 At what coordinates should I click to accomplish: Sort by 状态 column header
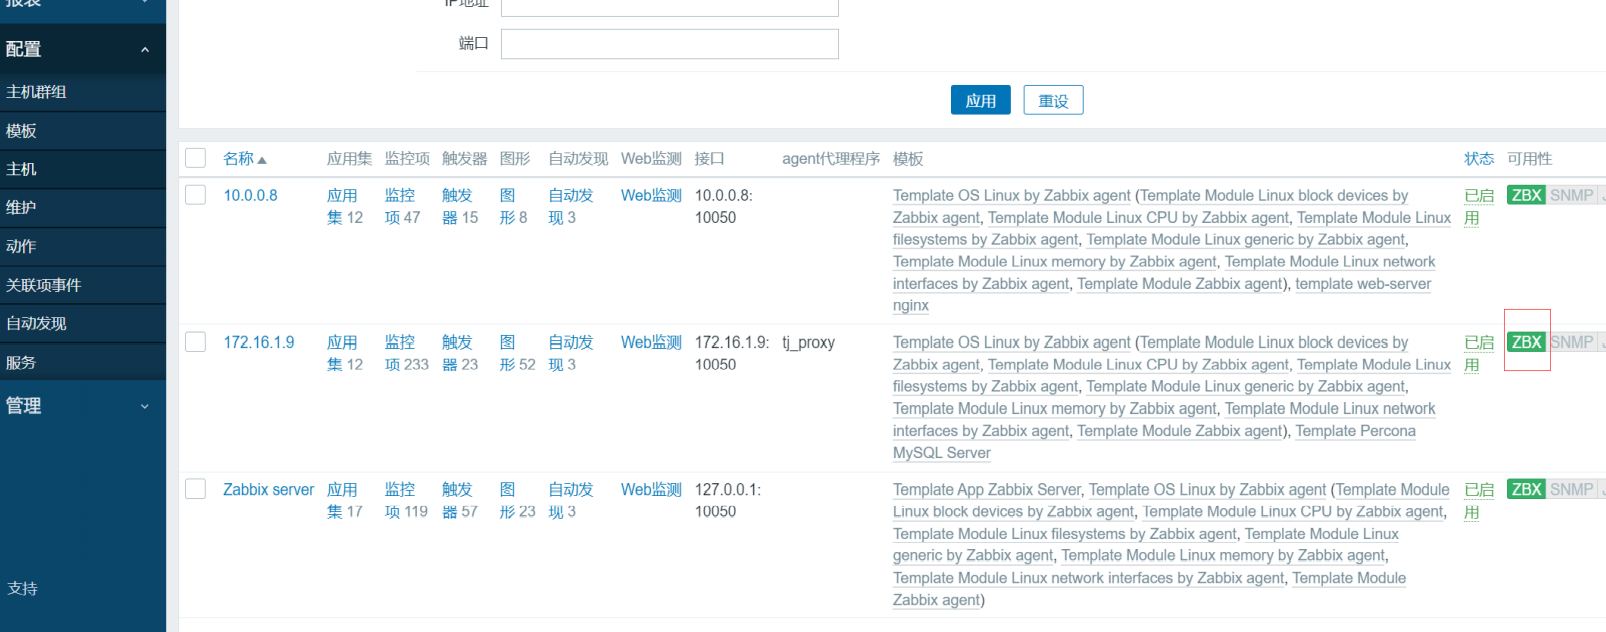pyautogui.click(x=1479, y=159)
